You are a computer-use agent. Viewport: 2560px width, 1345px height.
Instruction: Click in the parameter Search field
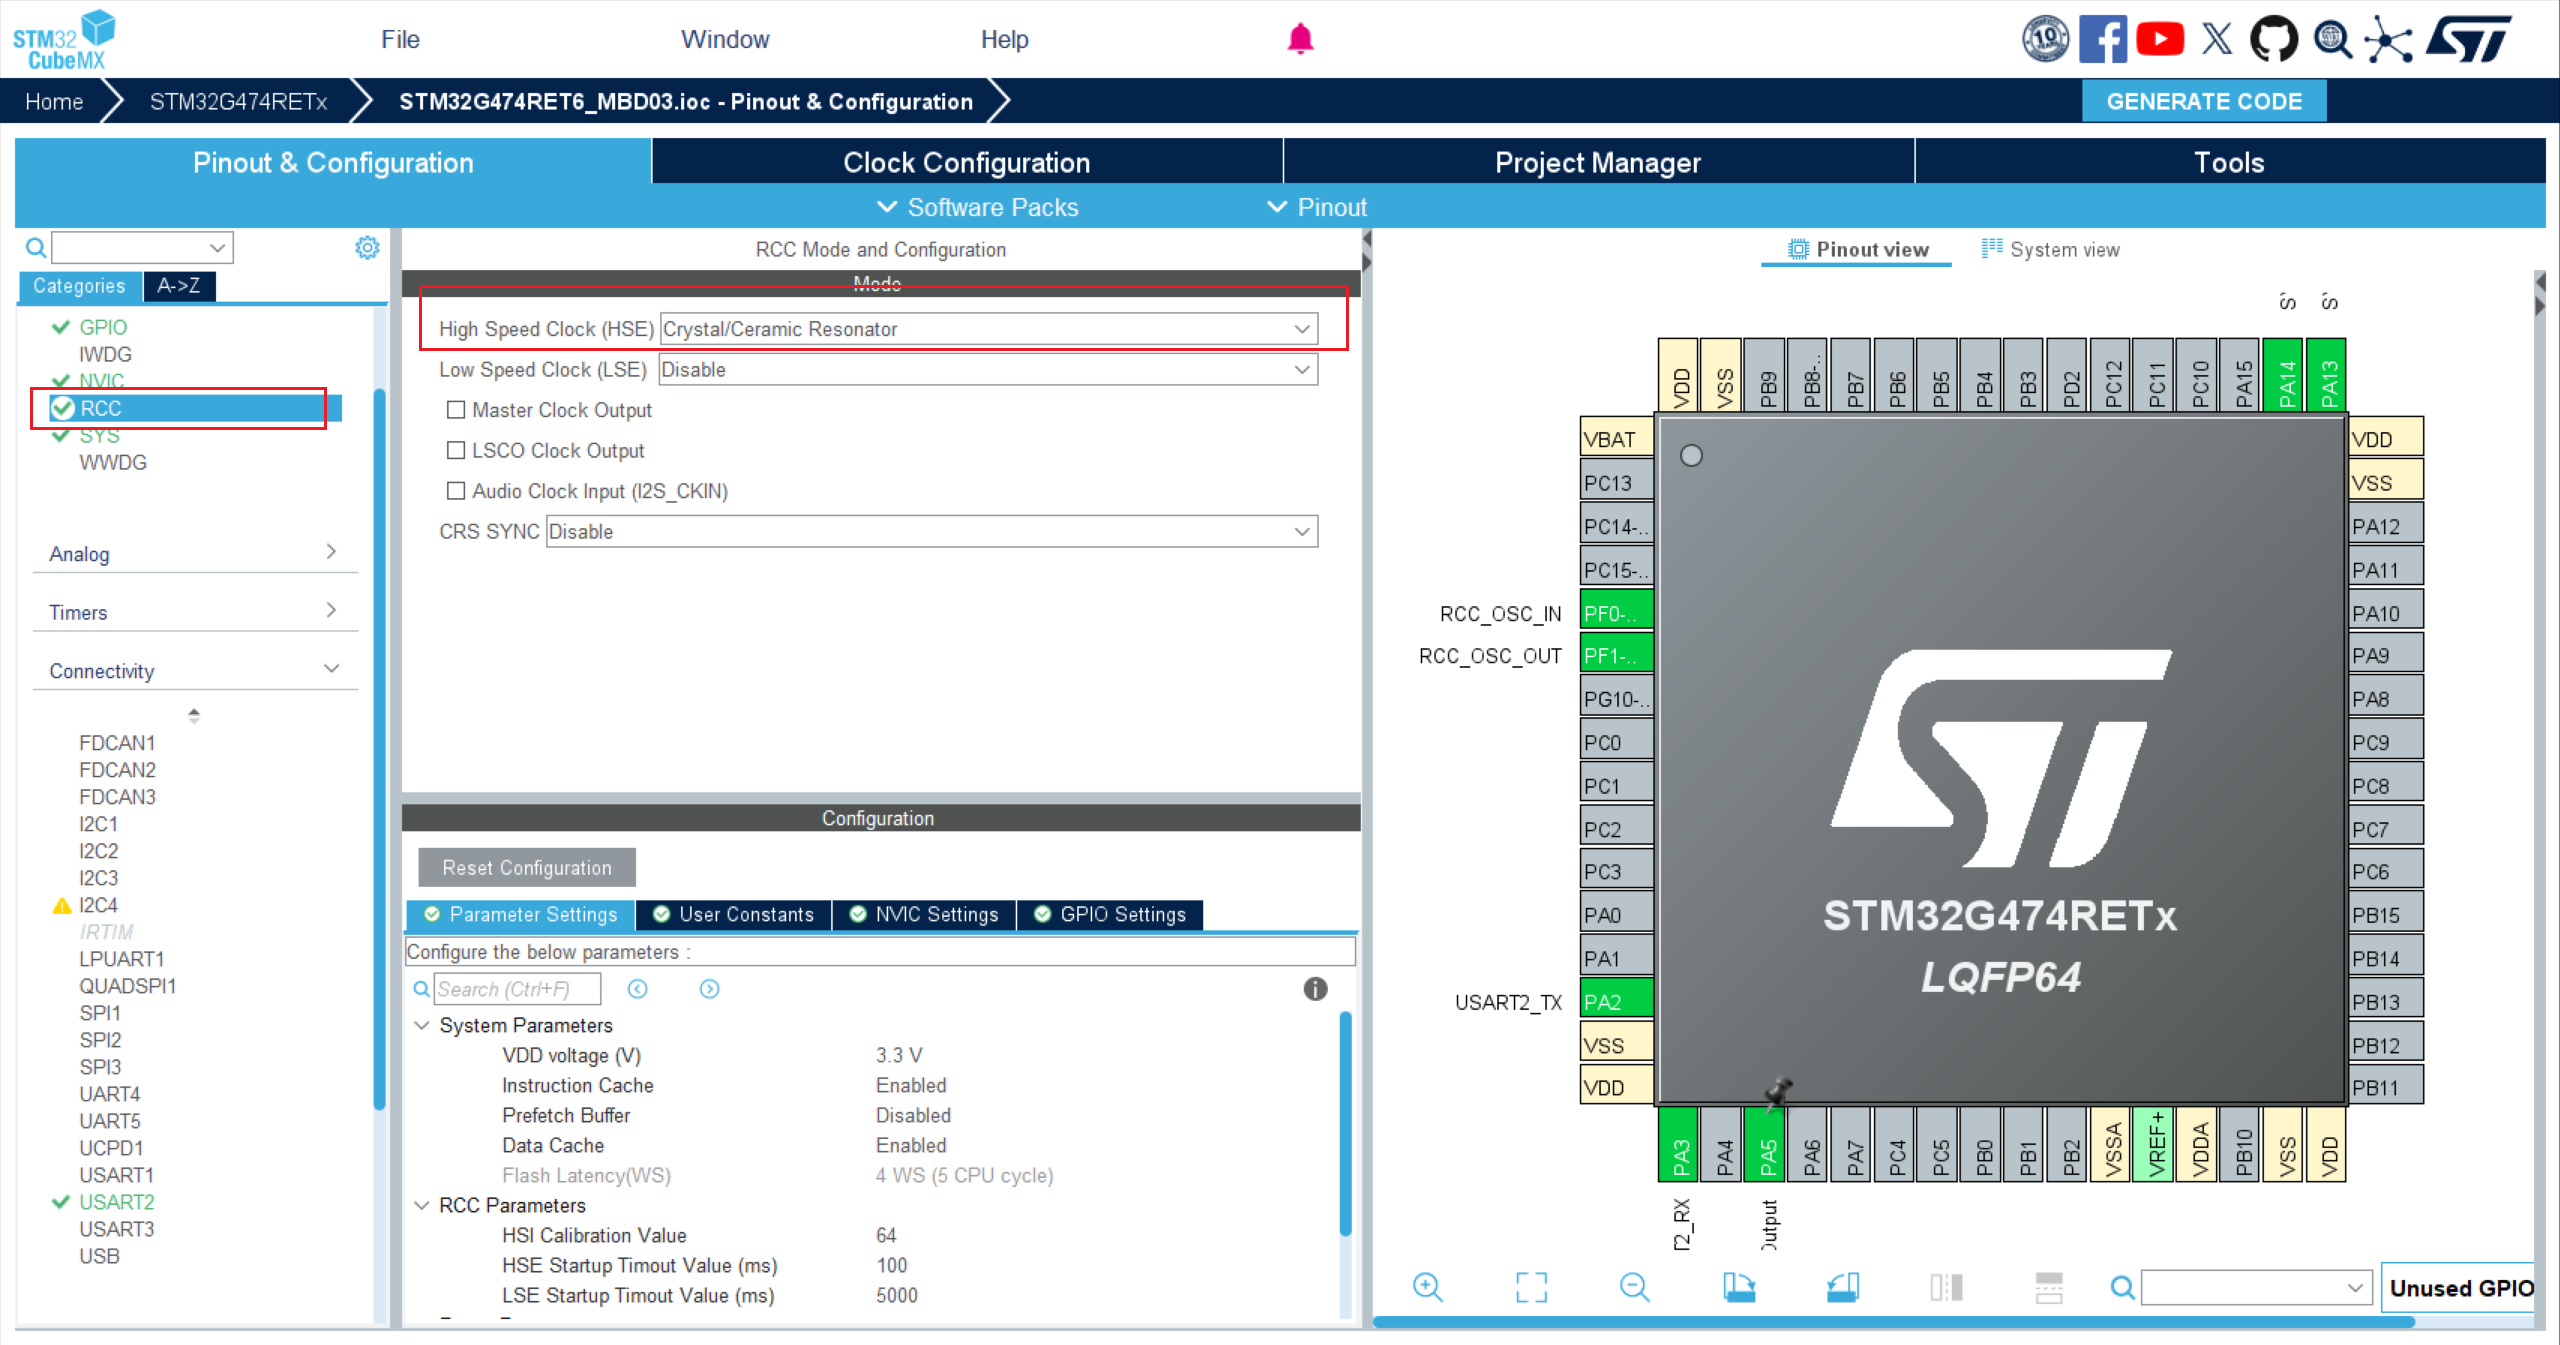pyautogui.click(x=517, y=989)
